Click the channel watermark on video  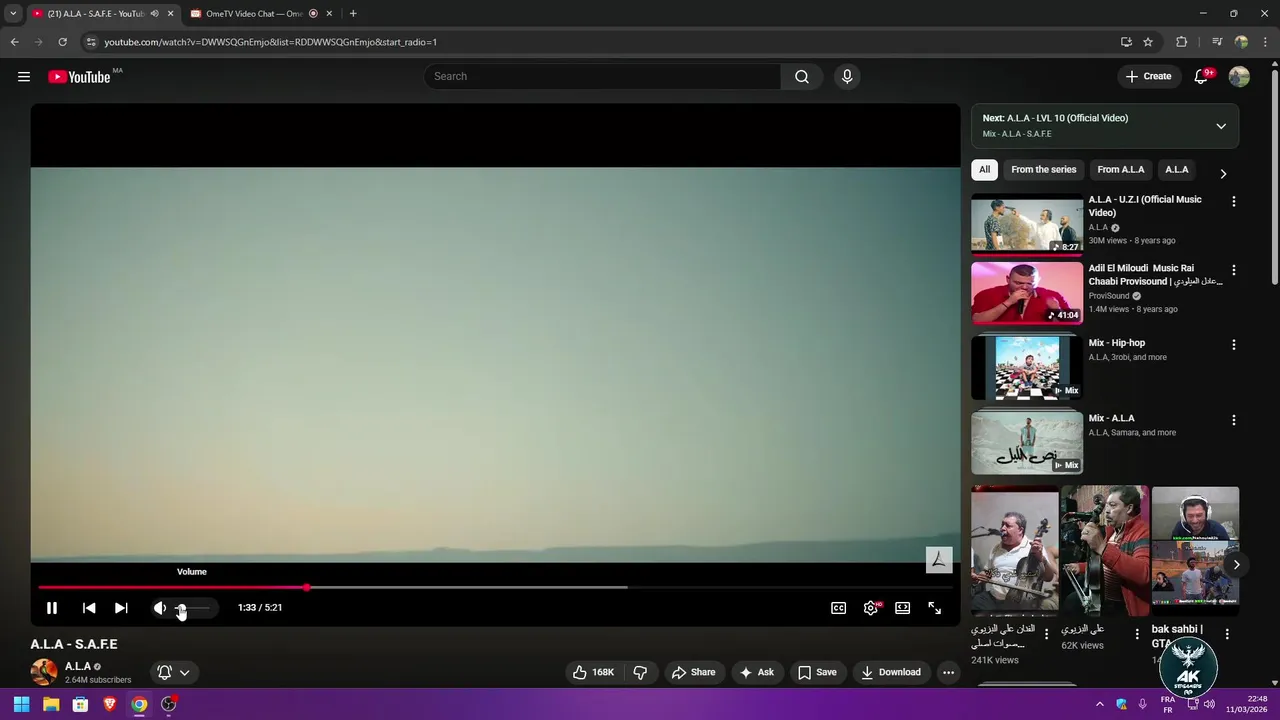click(939, 560)
